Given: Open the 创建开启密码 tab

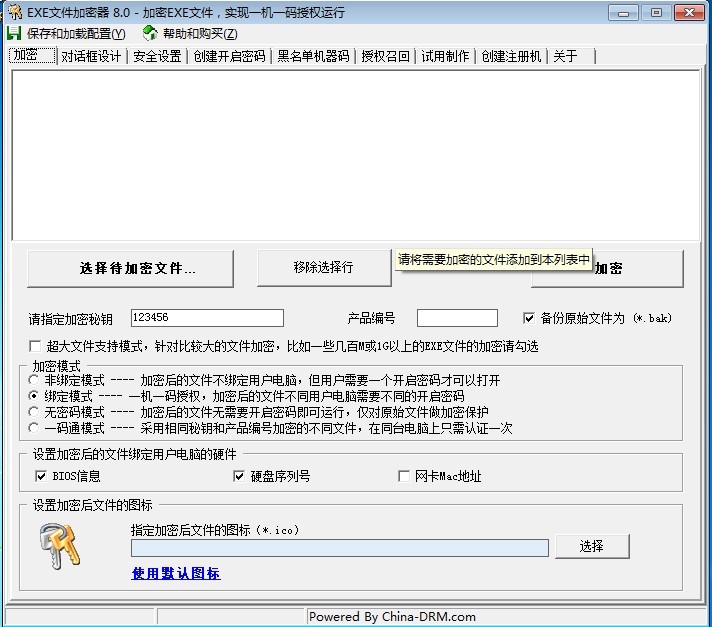Looking at the screenshot, I should click(x=229, y=56).
